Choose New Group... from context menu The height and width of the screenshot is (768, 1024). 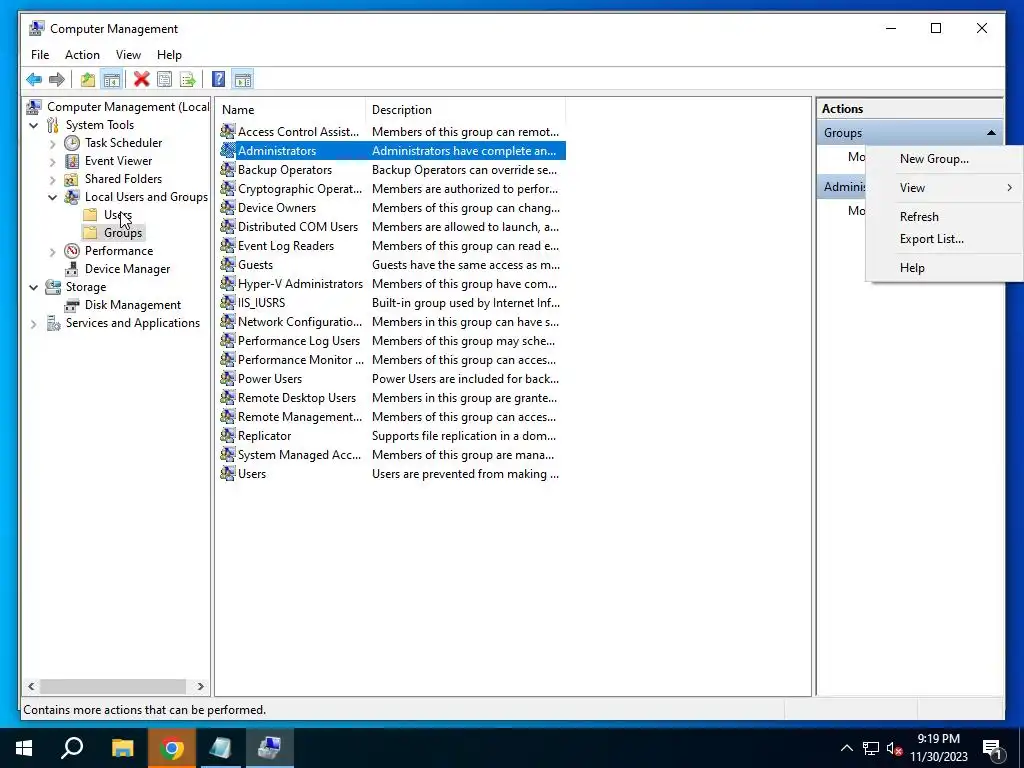coord(945,159)
